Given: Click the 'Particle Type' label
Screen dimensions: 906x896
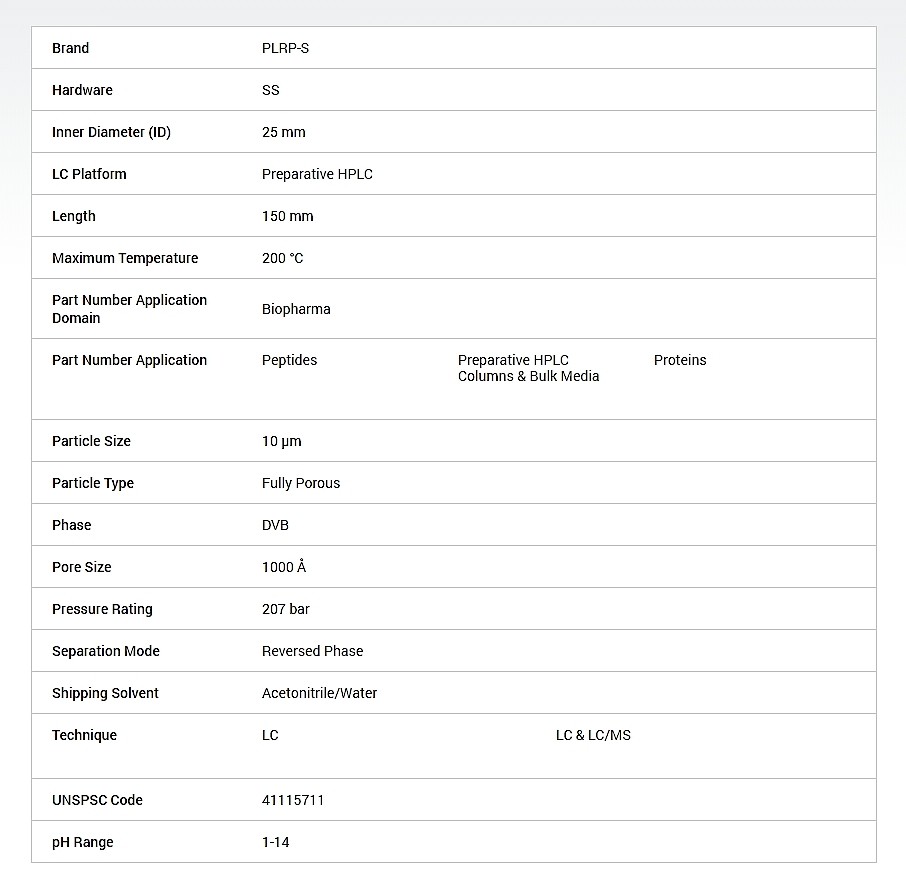Looking at the screenshot, I should pos(92,483).
